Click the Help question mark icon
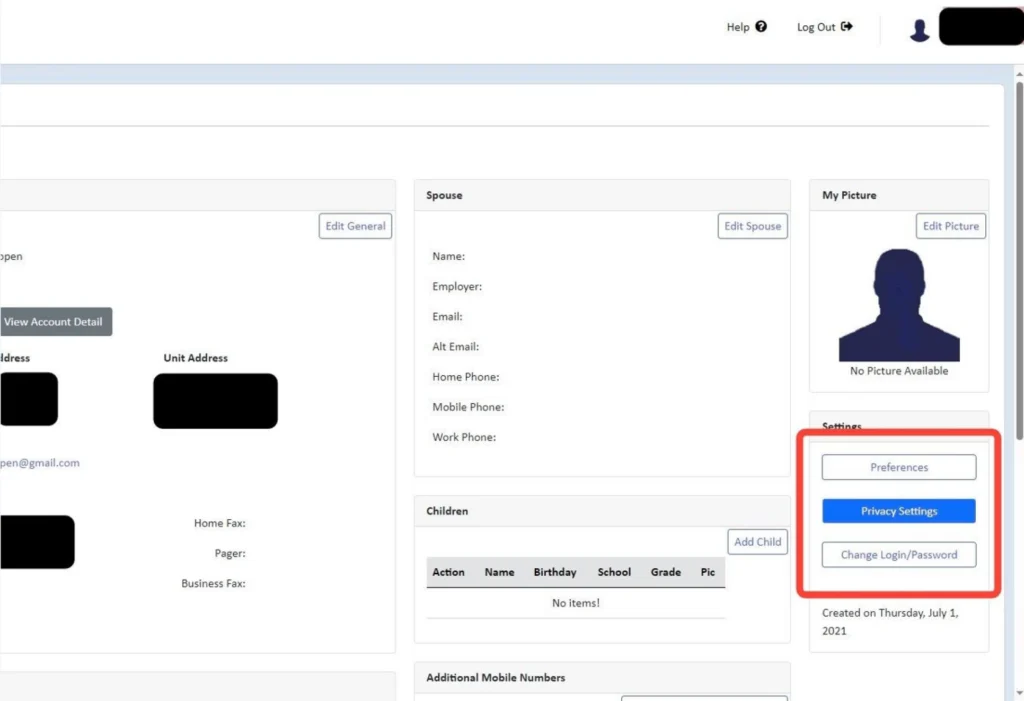The image size is (1024, 701). click(x=761, y=27)
